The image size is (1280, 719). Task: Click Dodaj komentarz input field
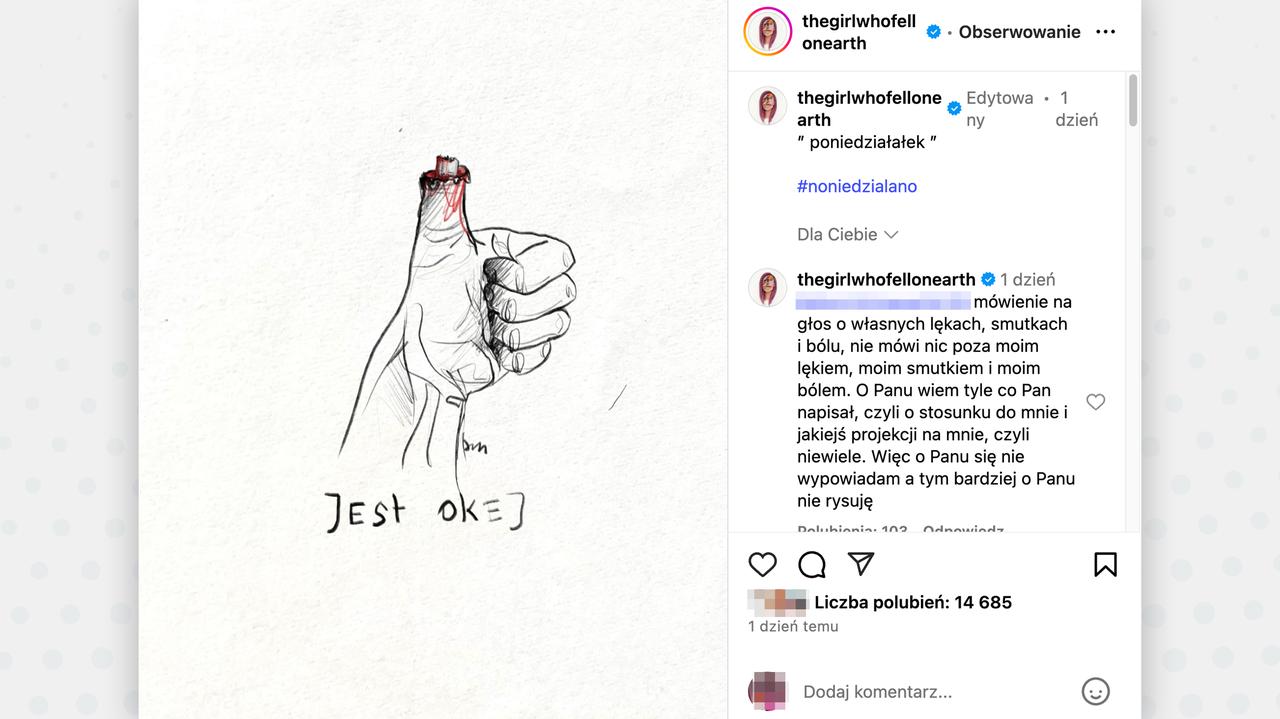click(x=935, y=691)
